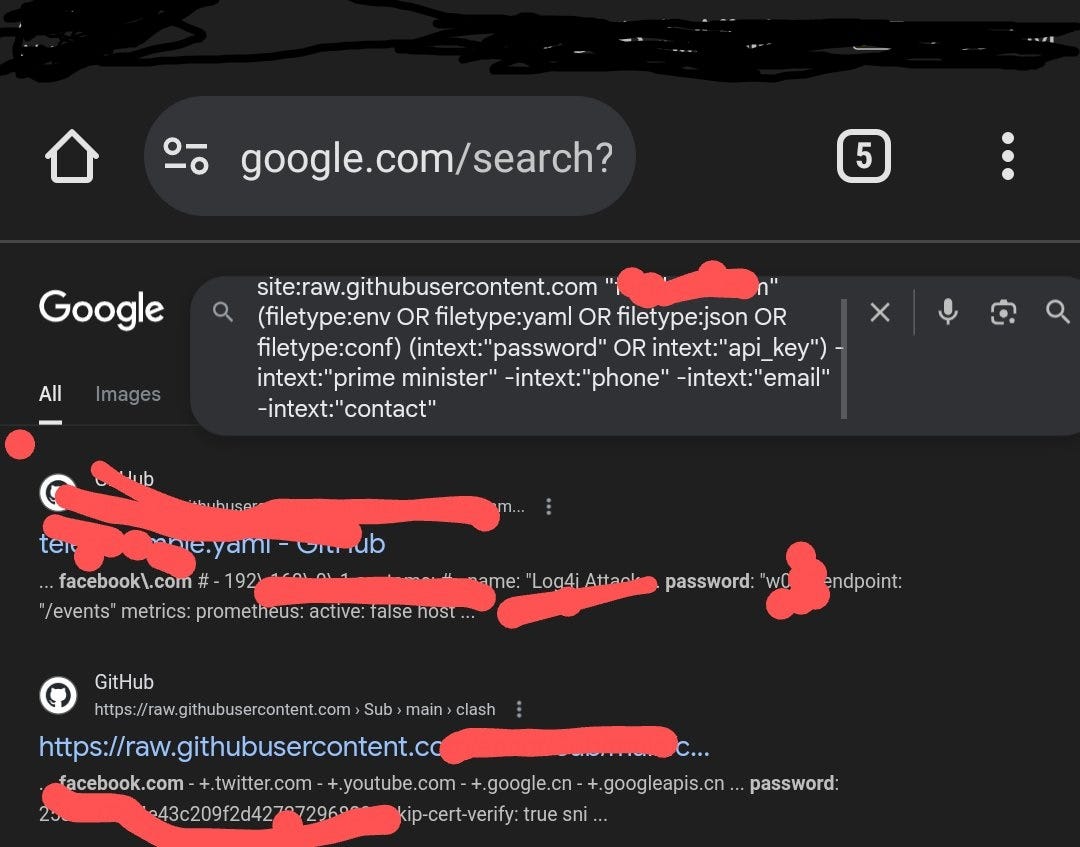1080x847 pixels.
Task: Open site settings icon in address bar
Action: (x=186, y=156)
